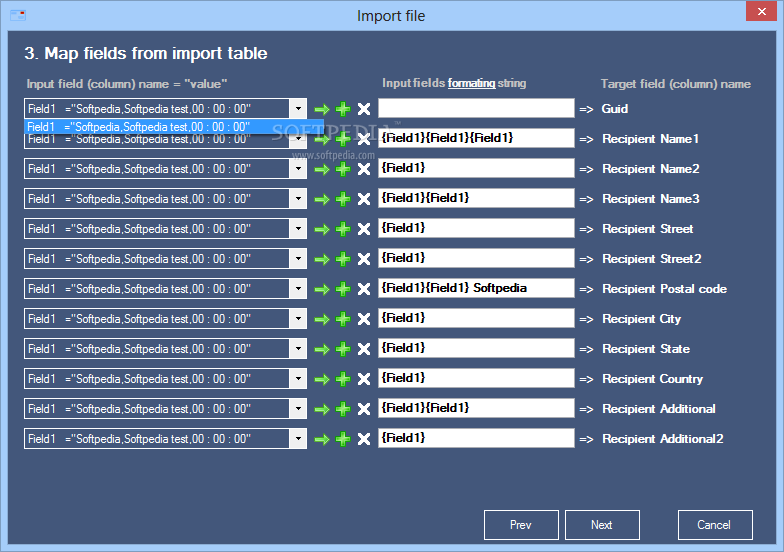Click the white X icon for Recipient Name3

tap(364, 199)
